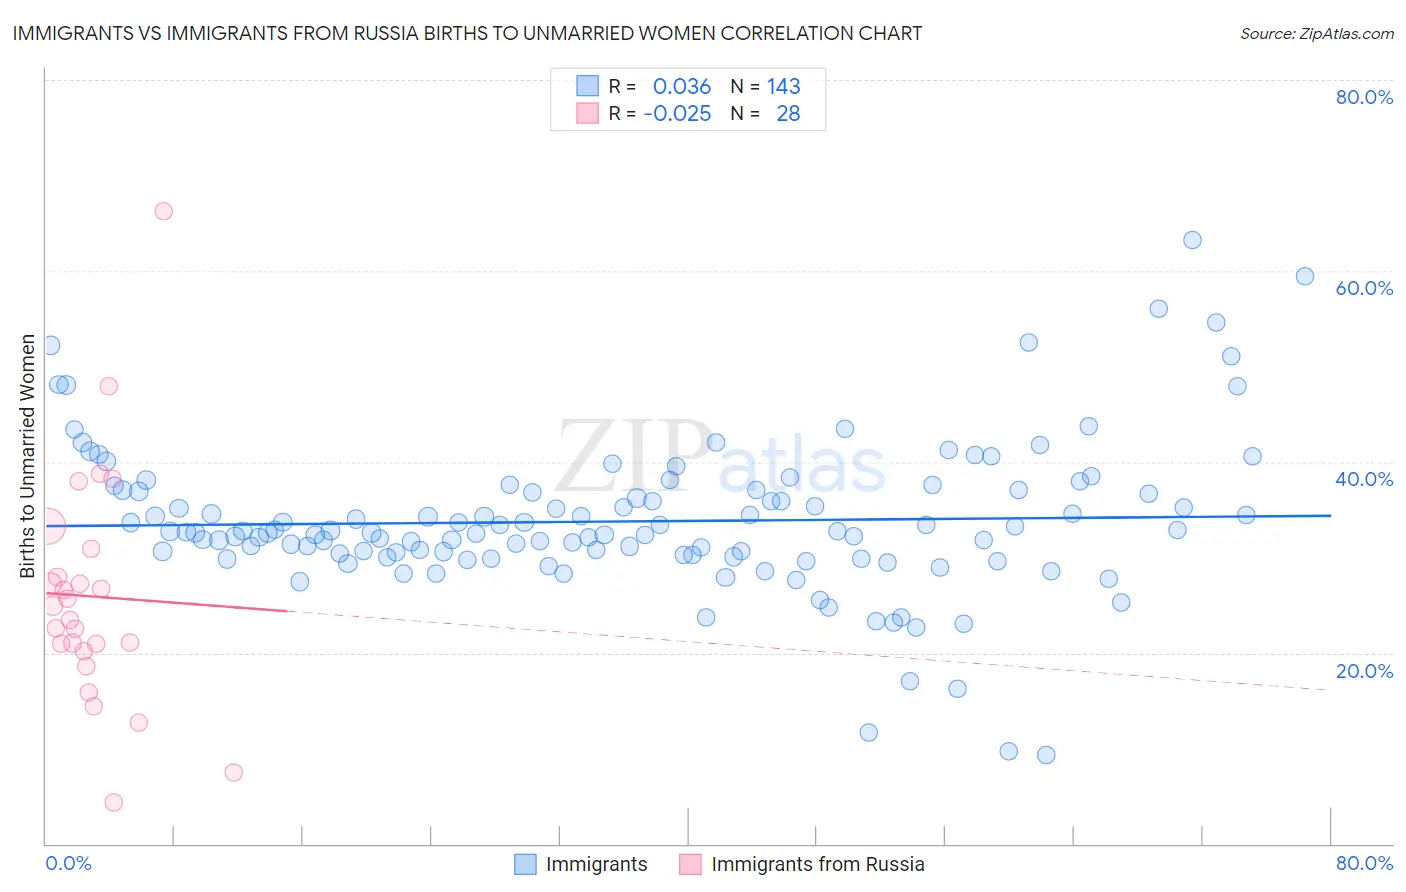The width and height of the screenshot is (1406, 892).
Task: Select the Births to Unmarried Women axis label
Action: pos(27,456)
